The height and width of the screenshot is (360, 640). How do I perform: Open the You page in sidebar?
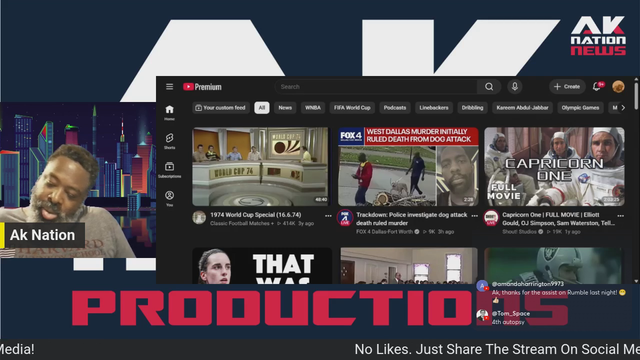[169, 198]
